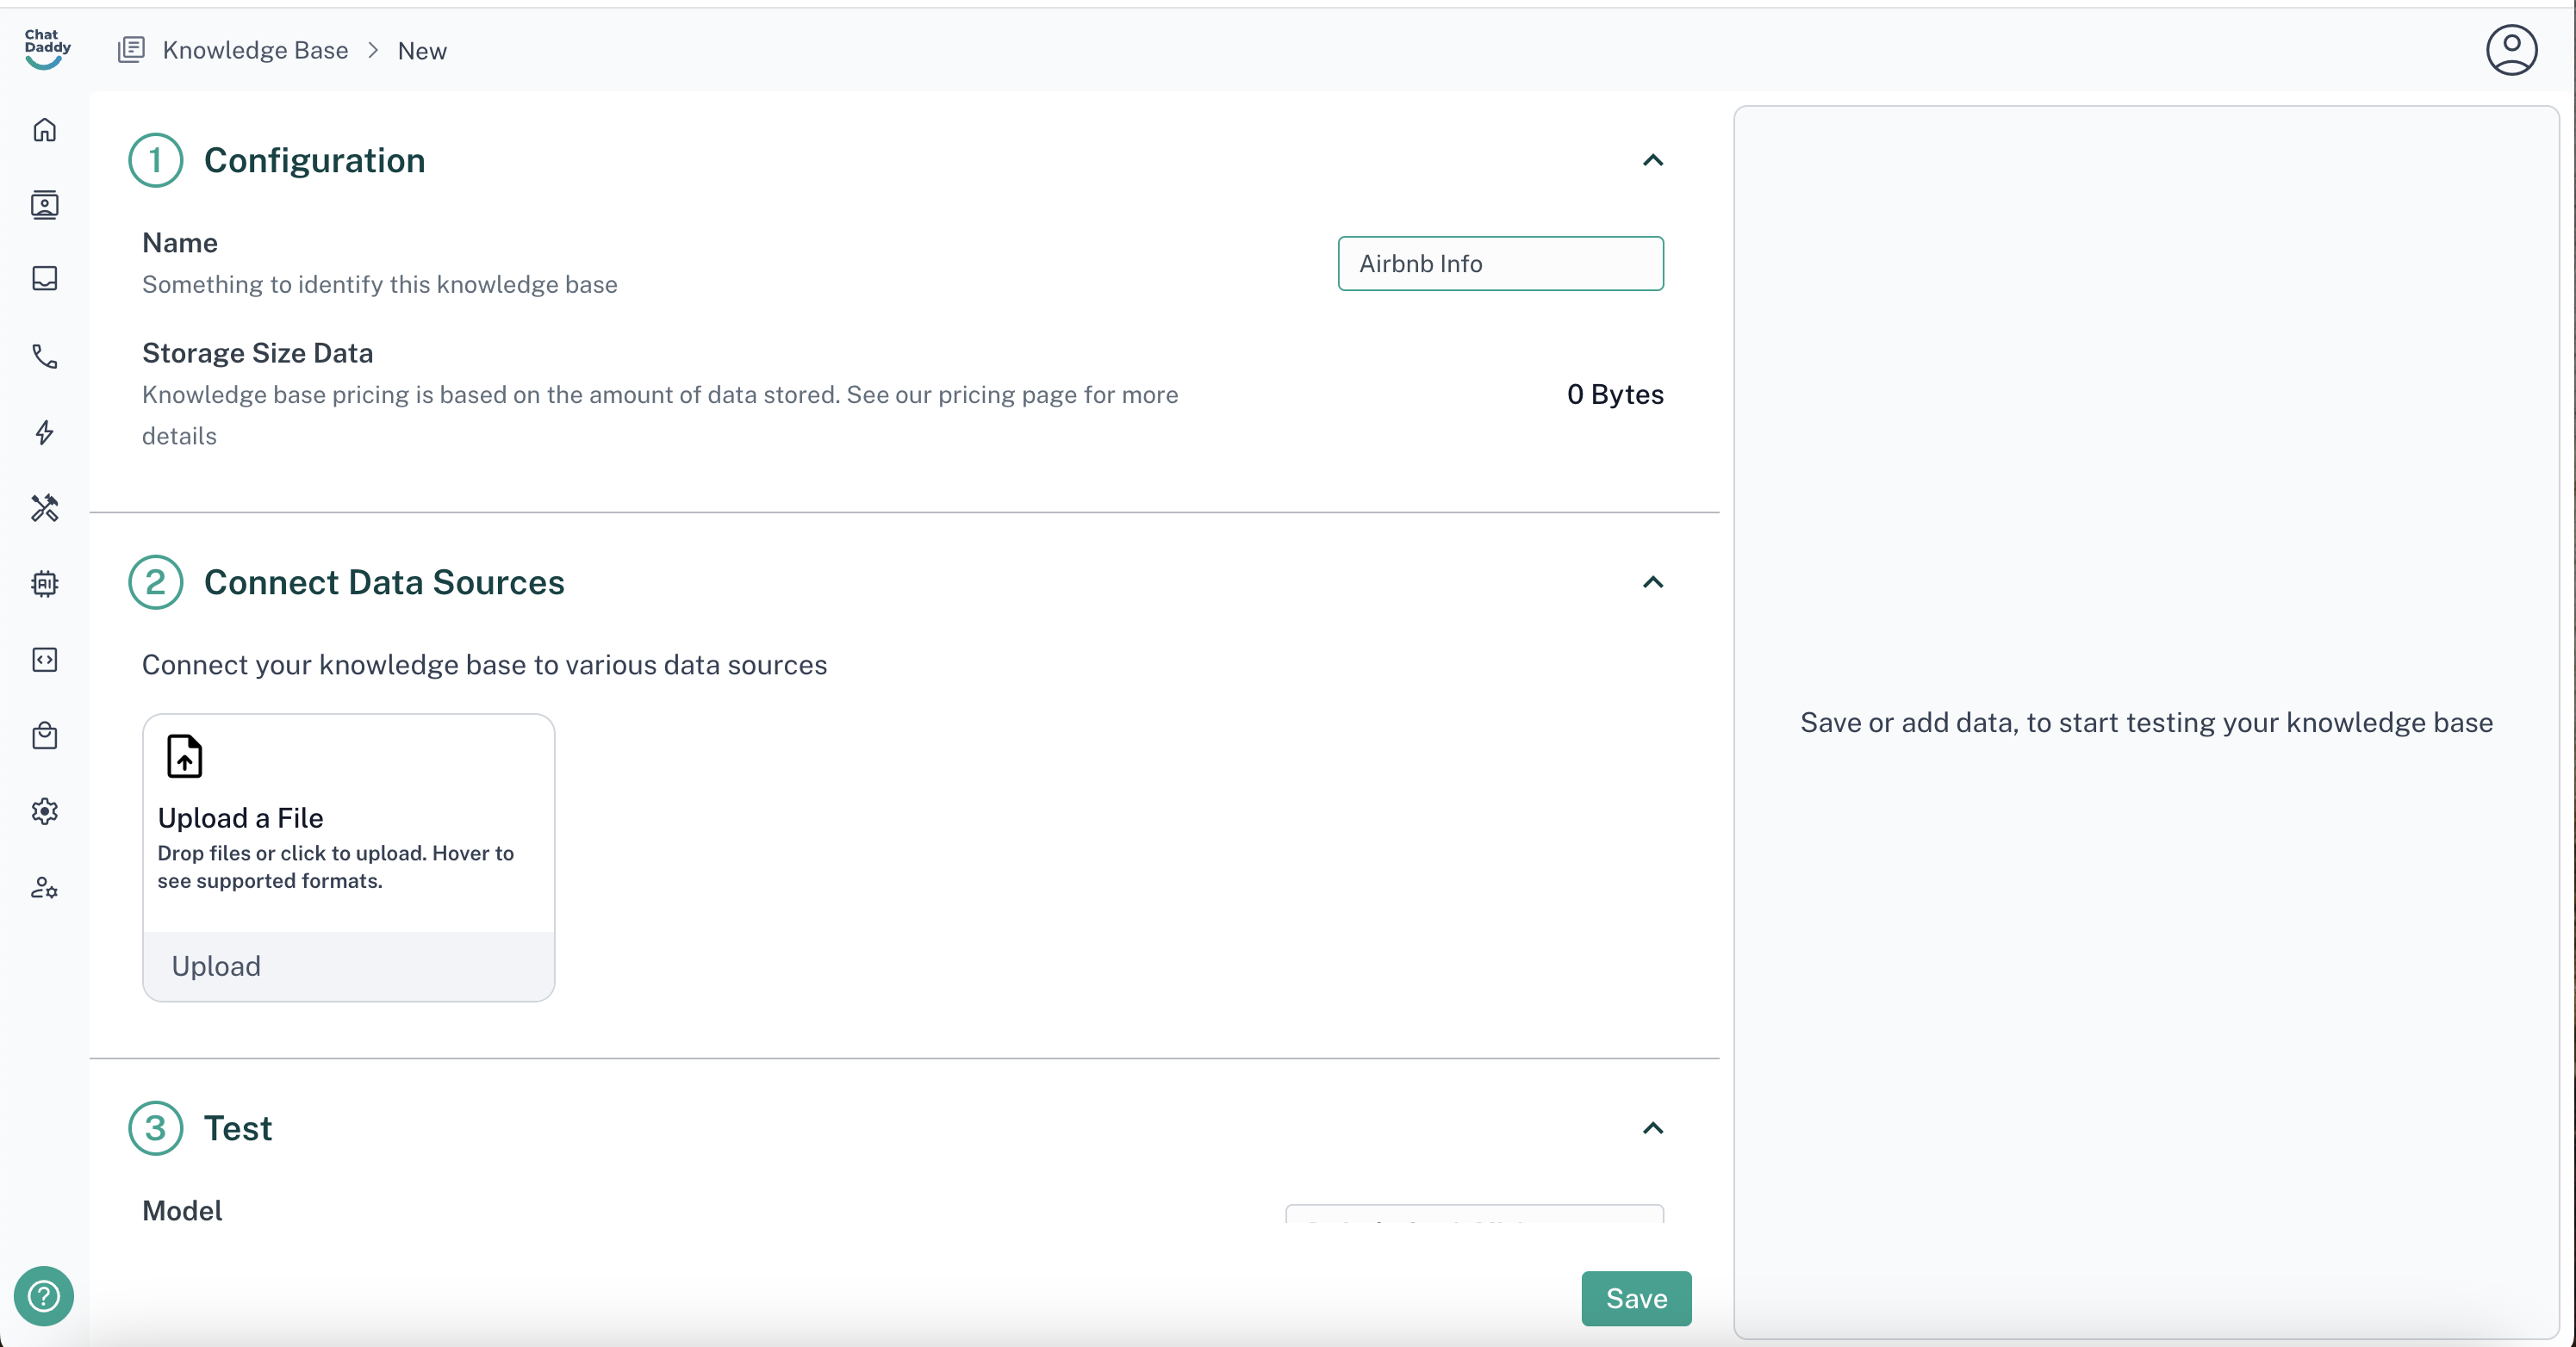Screen dimensions: 2576x1347
Task: Open the Home icon in sidebar
Action: [44, 130]
